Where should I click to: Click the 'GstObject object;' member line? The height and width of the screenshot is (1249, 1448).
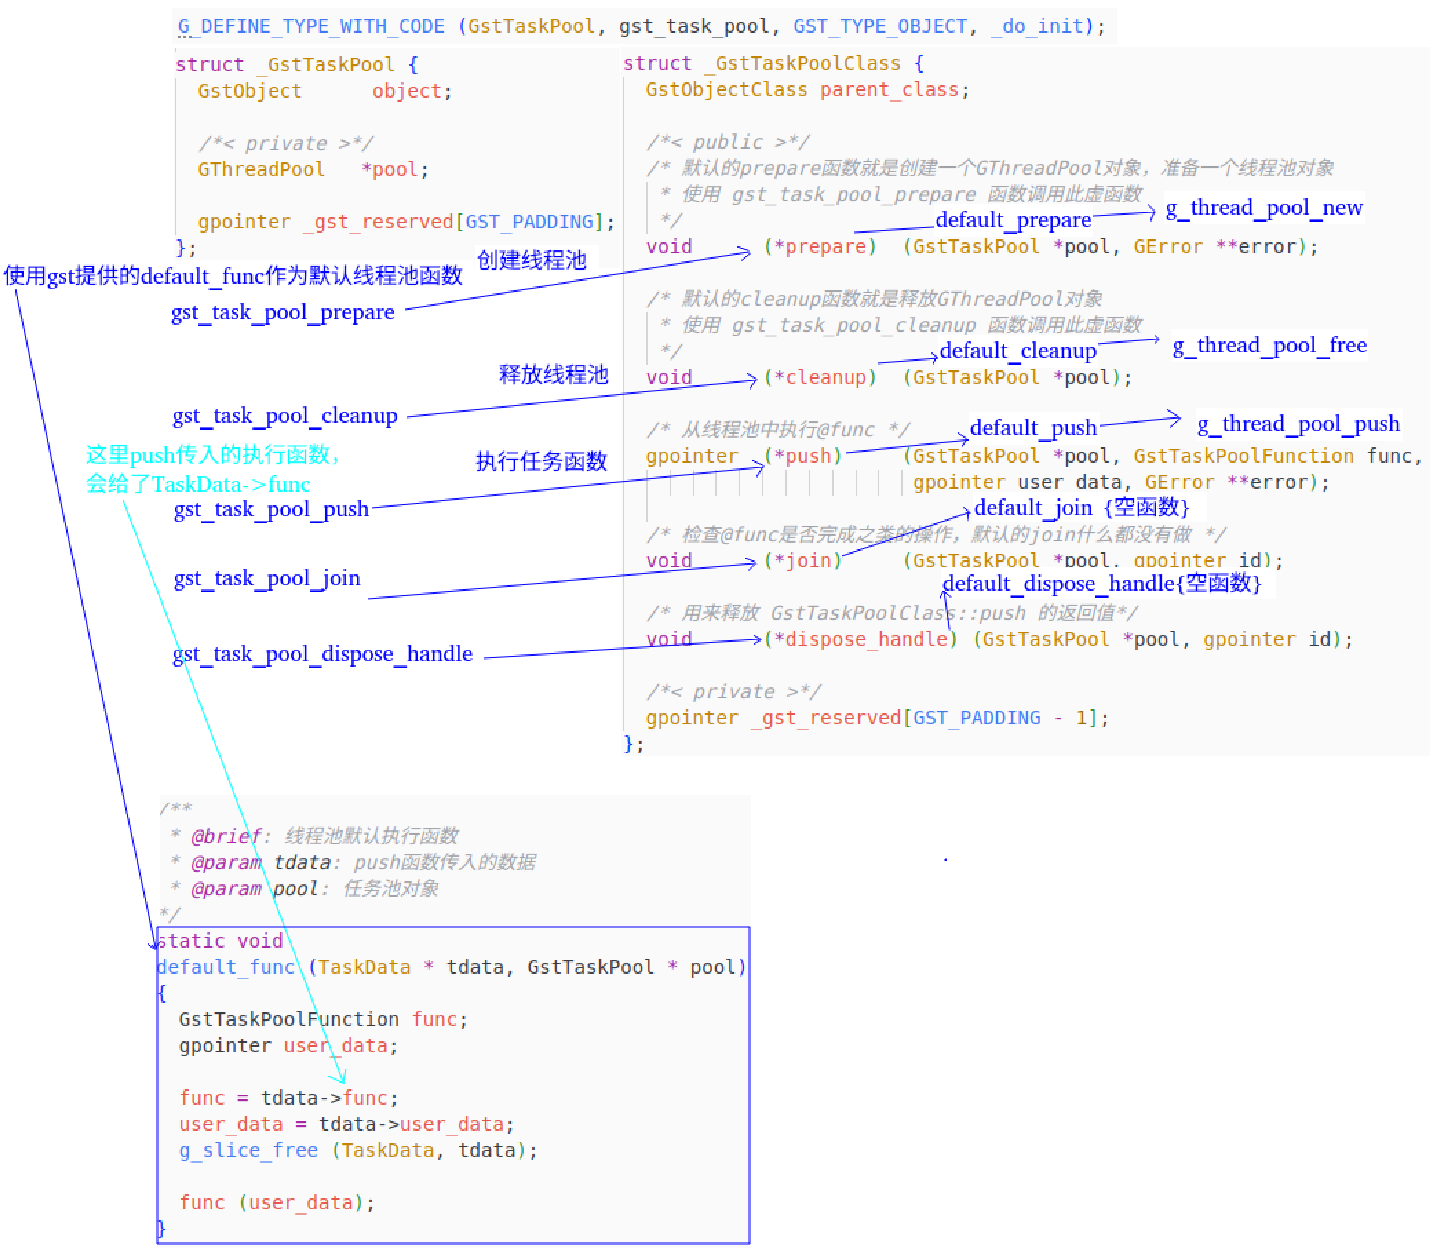(324, 91)
